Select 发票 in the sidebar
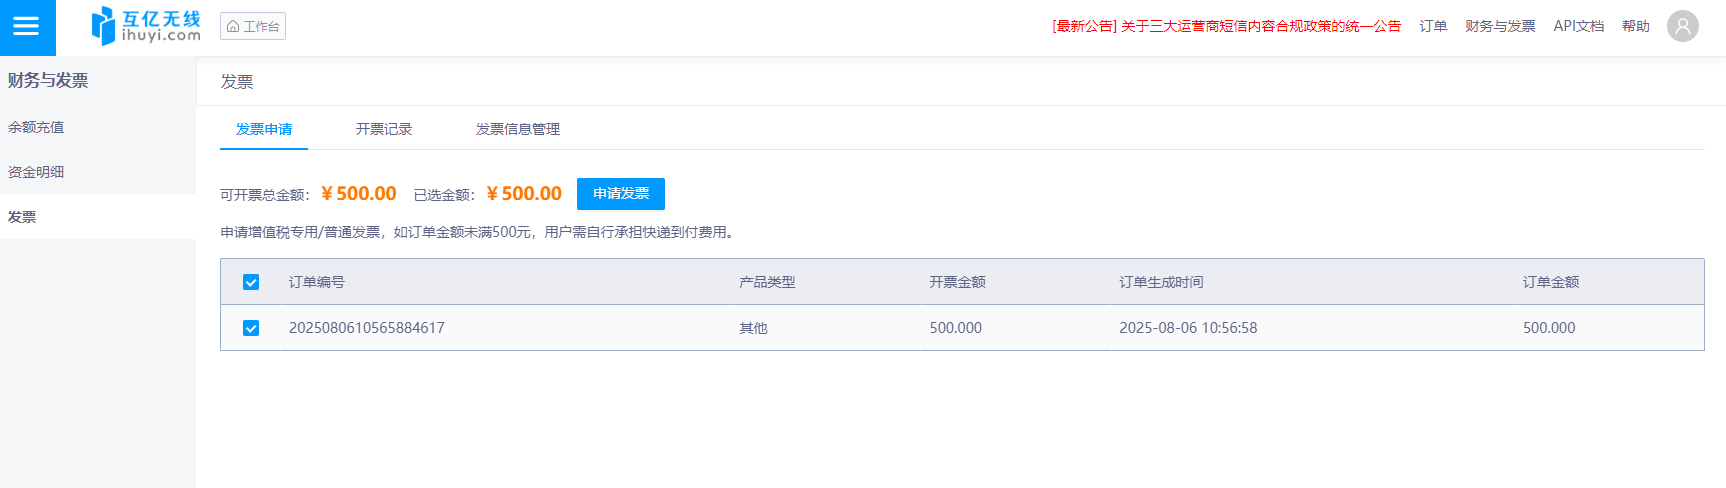 pyautogui.click(x=22, y=217)
